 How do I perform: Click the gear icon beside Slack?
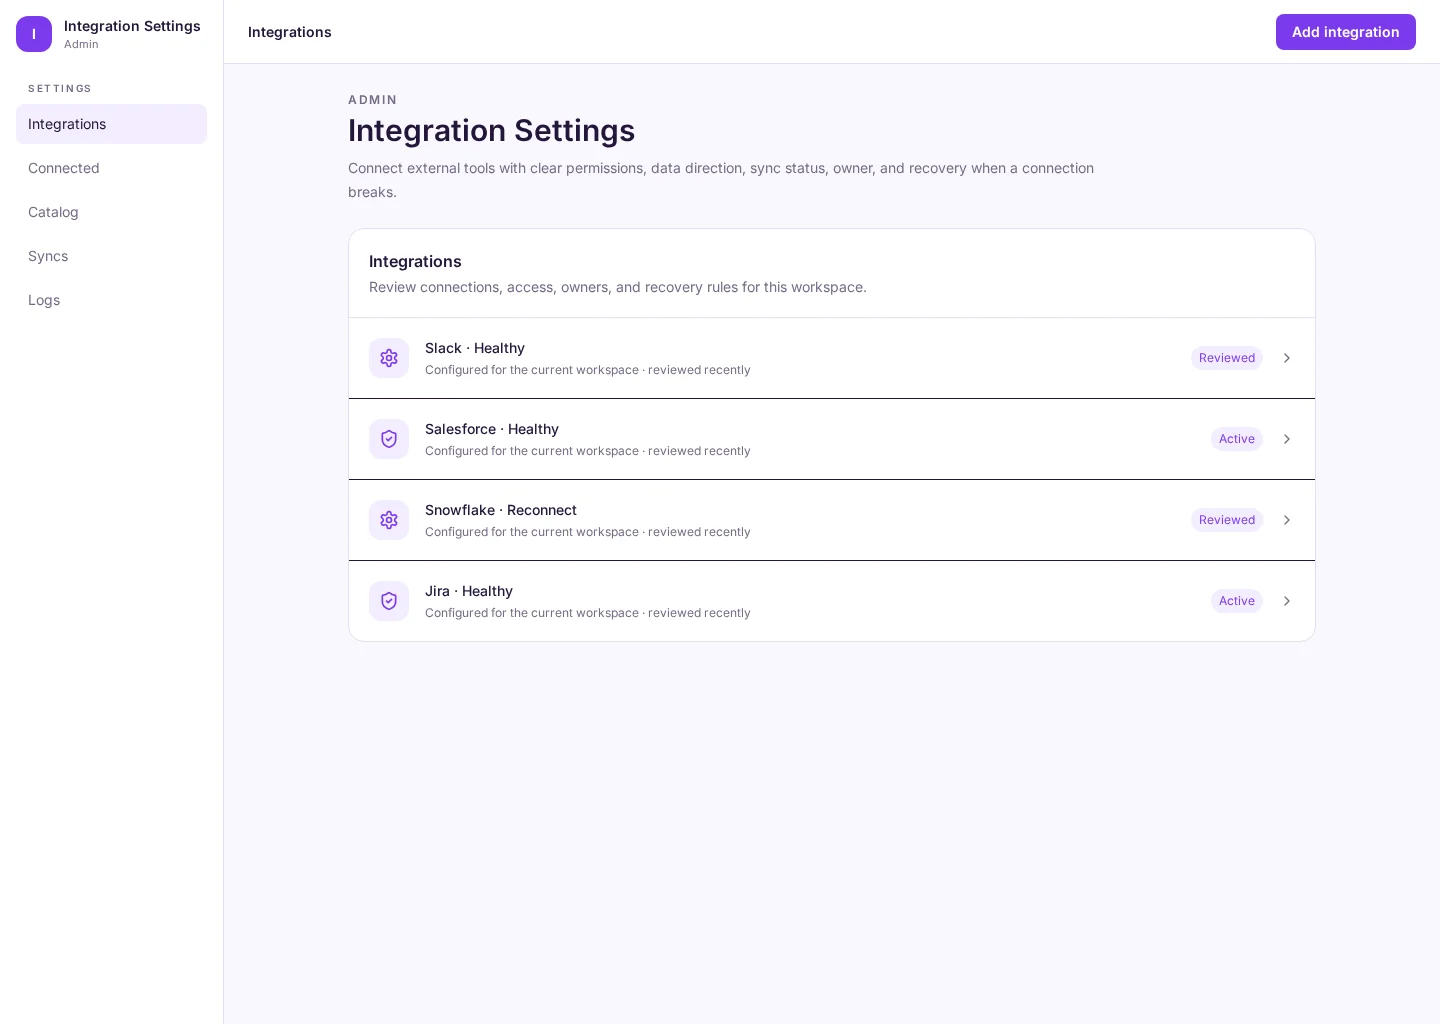point(389,358)
